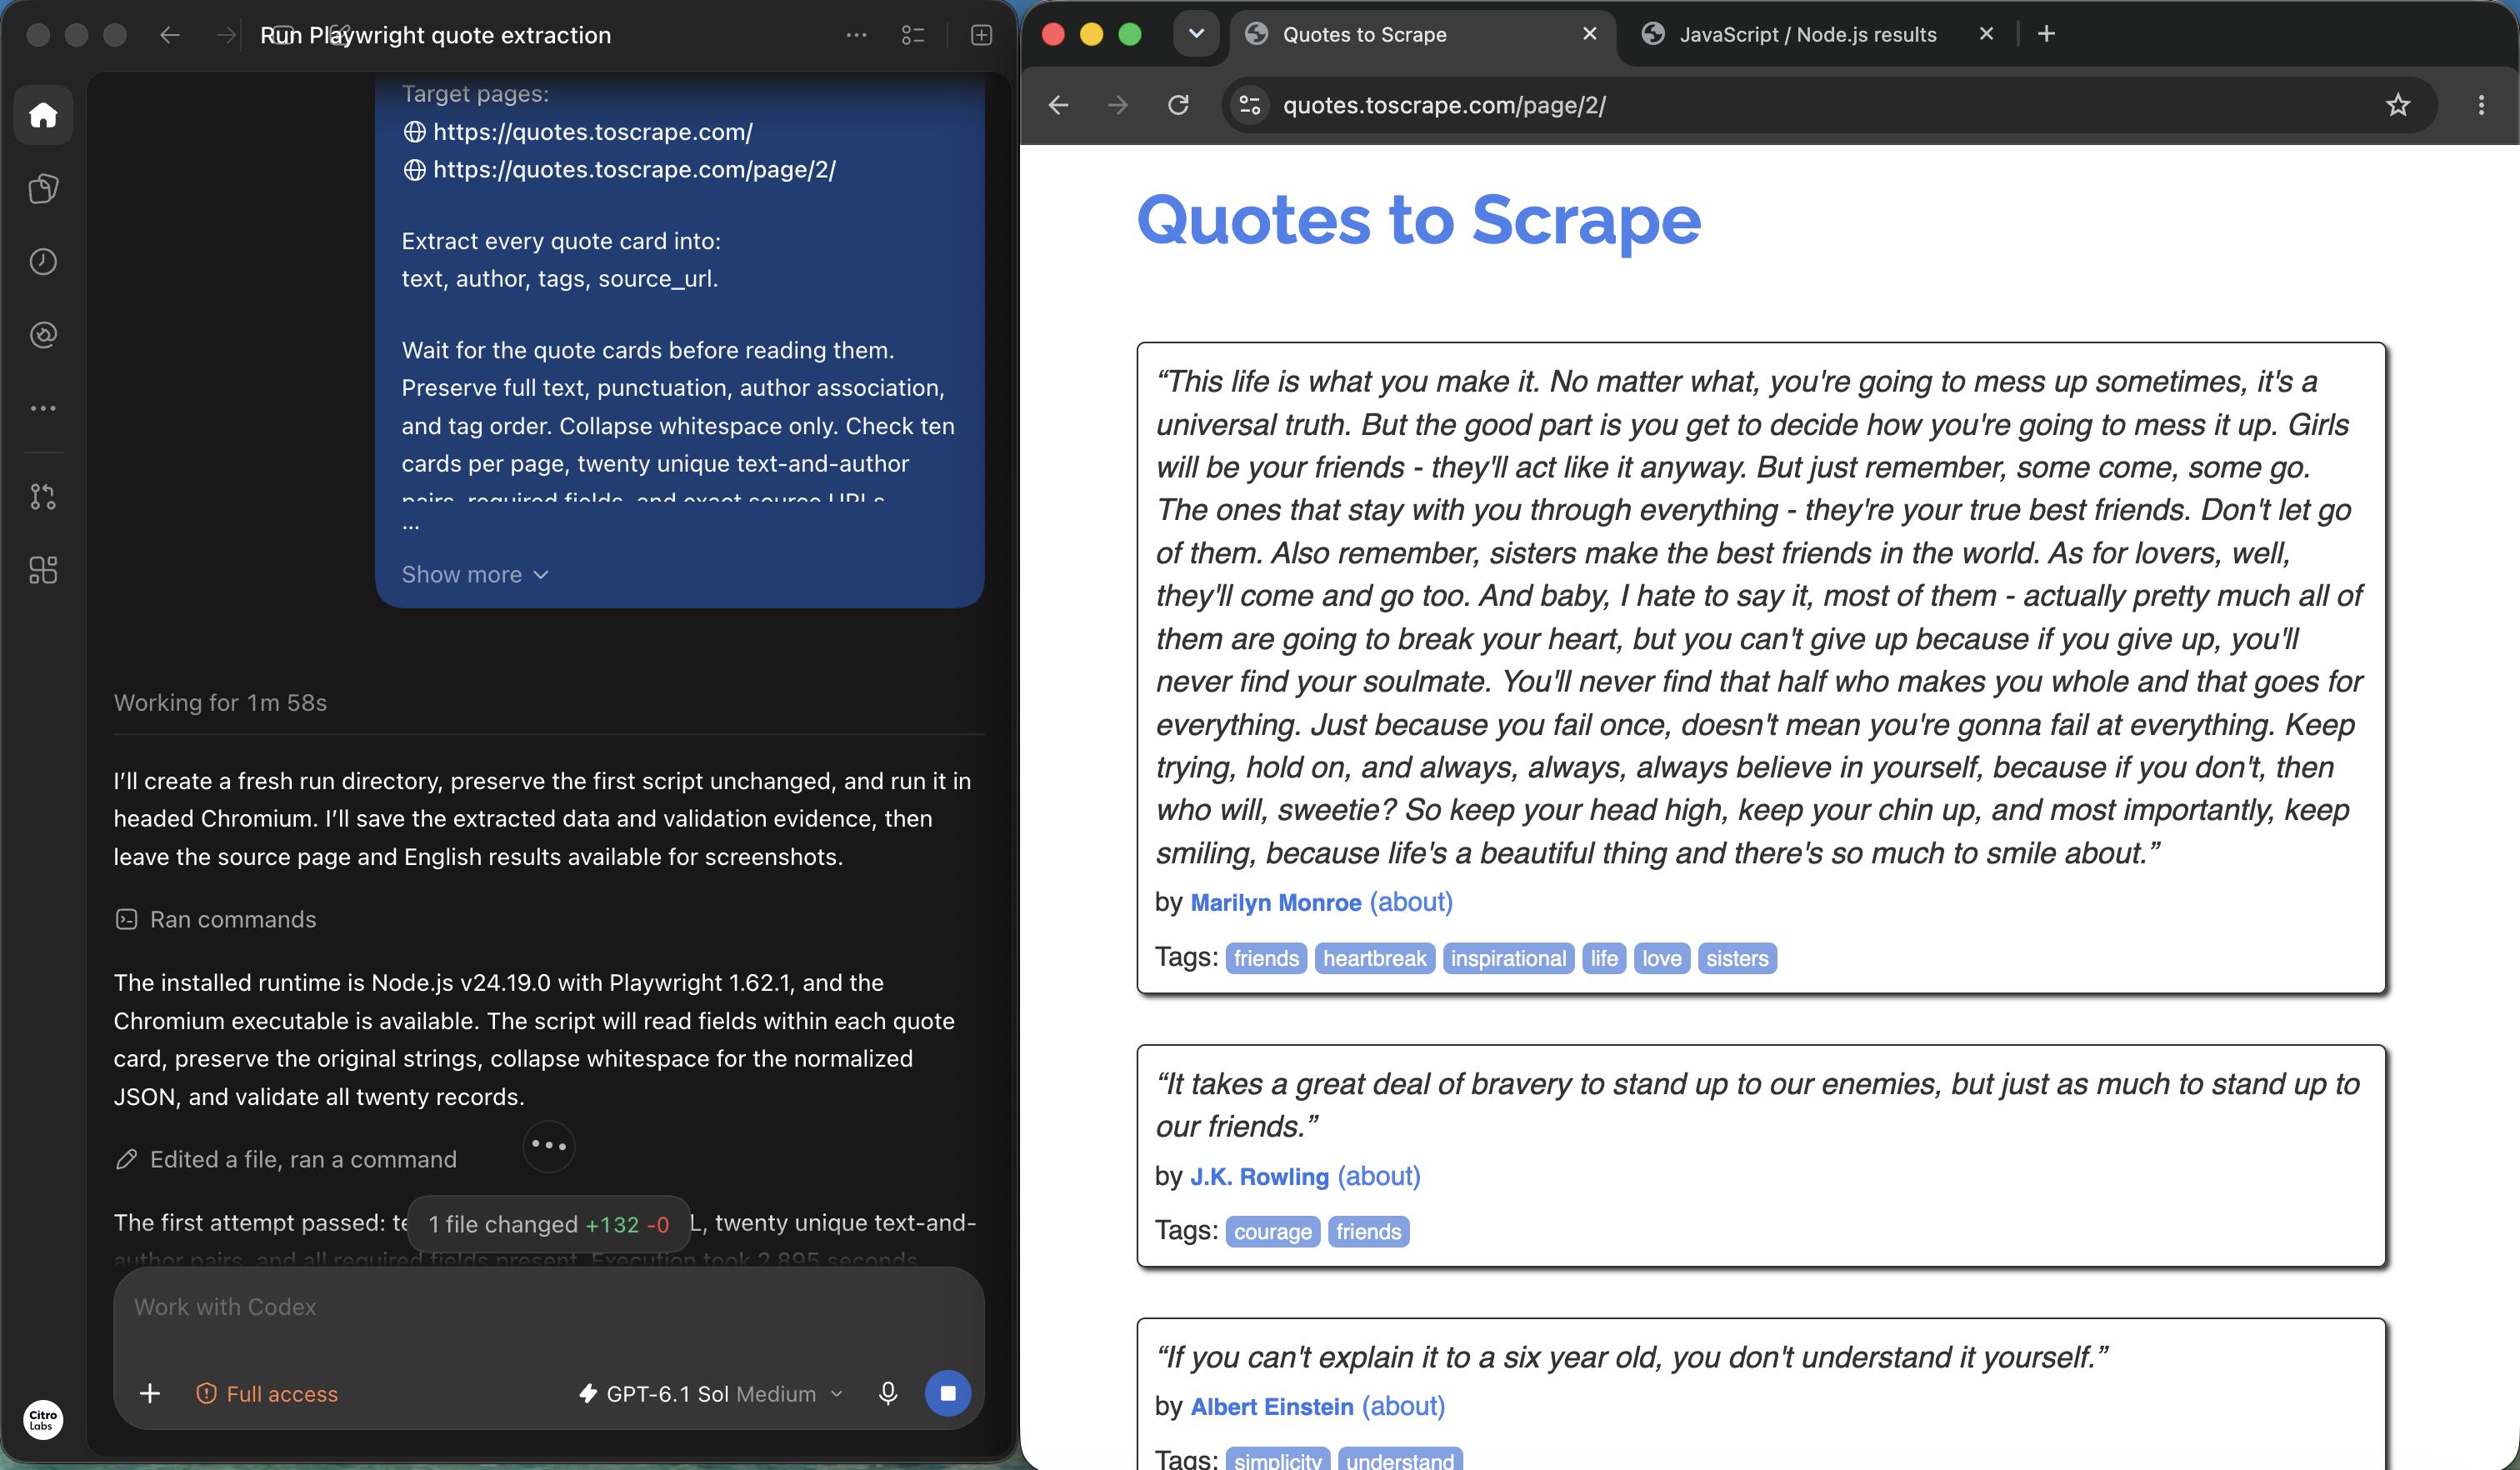
Task: Click the Work with Codex input field
Action: tap(548, 1308)
